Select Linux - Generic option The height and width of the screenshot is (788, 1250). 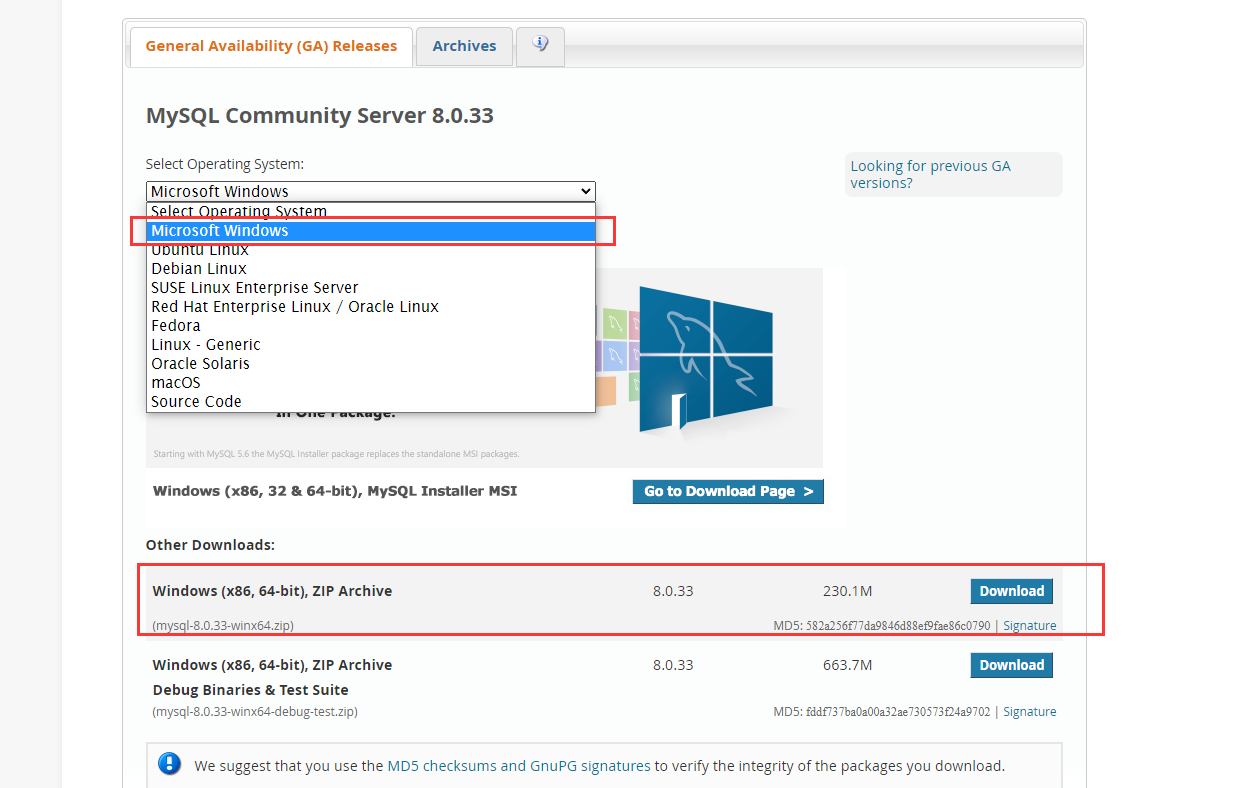[x=371, y=345]
